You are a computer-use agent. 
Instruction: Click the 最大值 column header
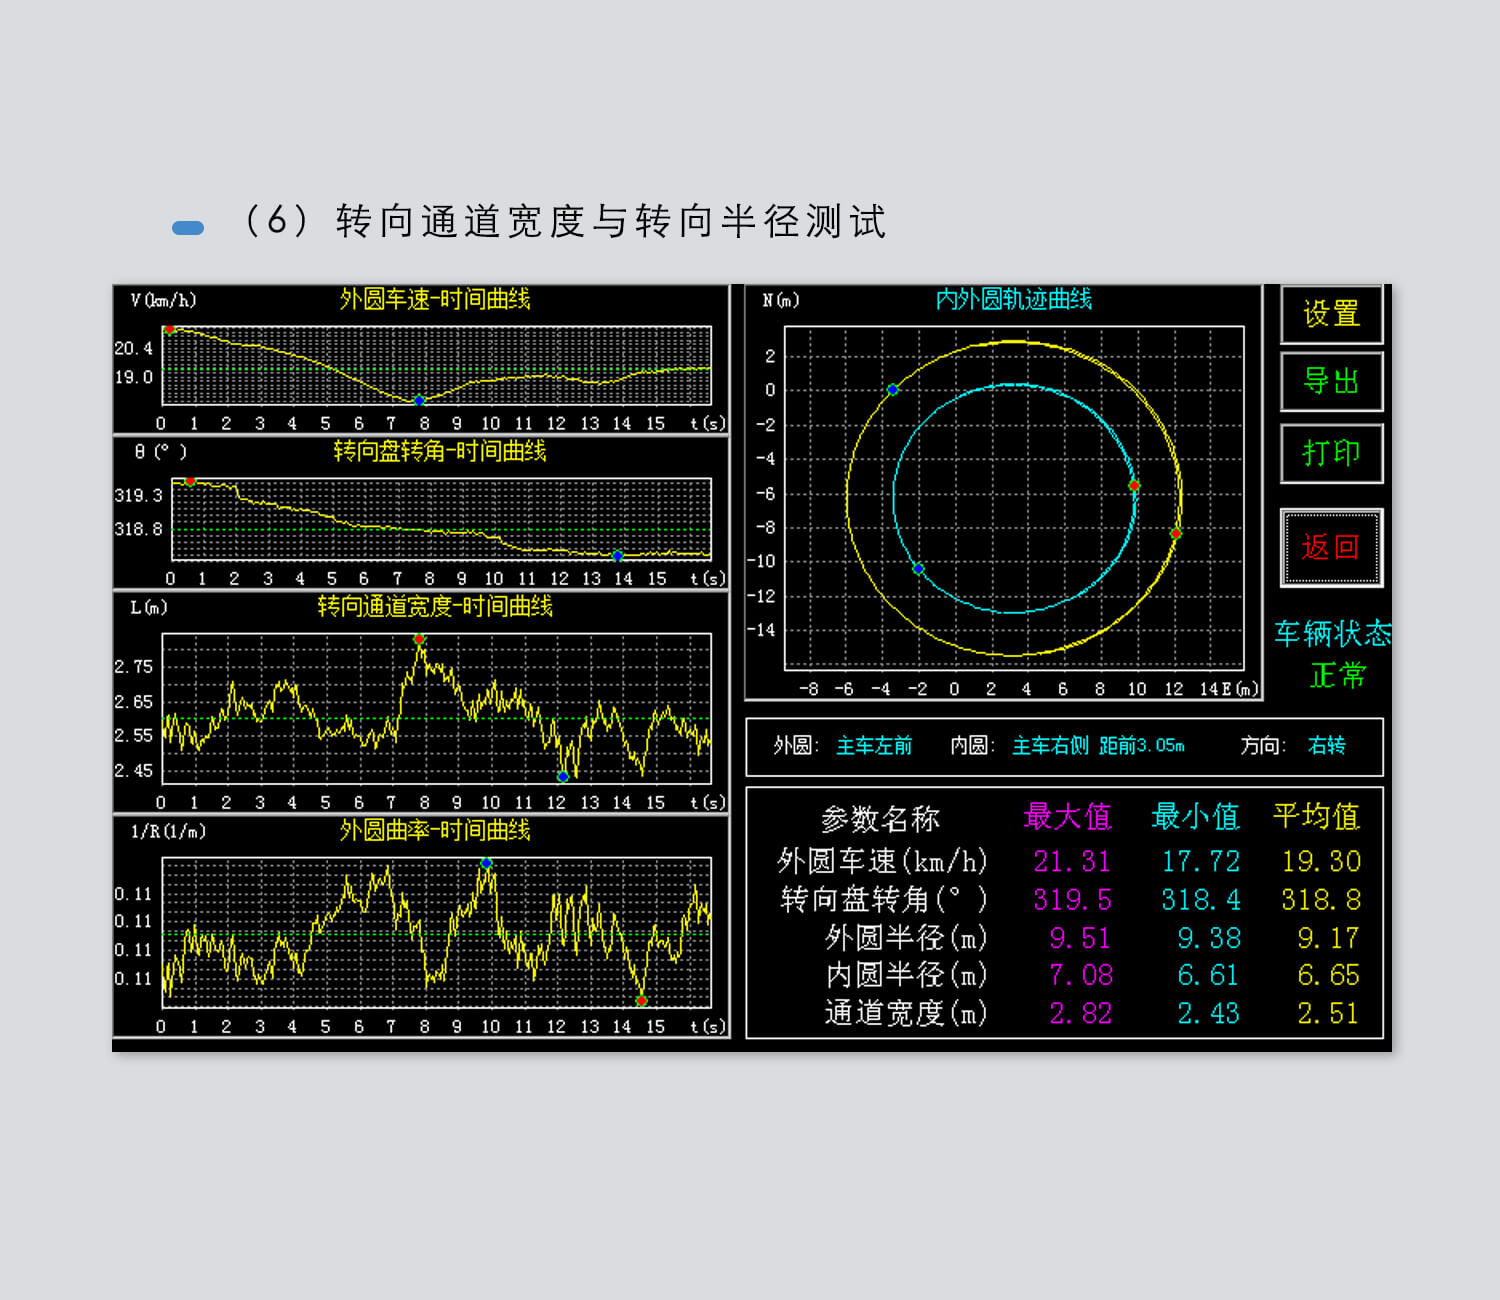(1067, 817)
